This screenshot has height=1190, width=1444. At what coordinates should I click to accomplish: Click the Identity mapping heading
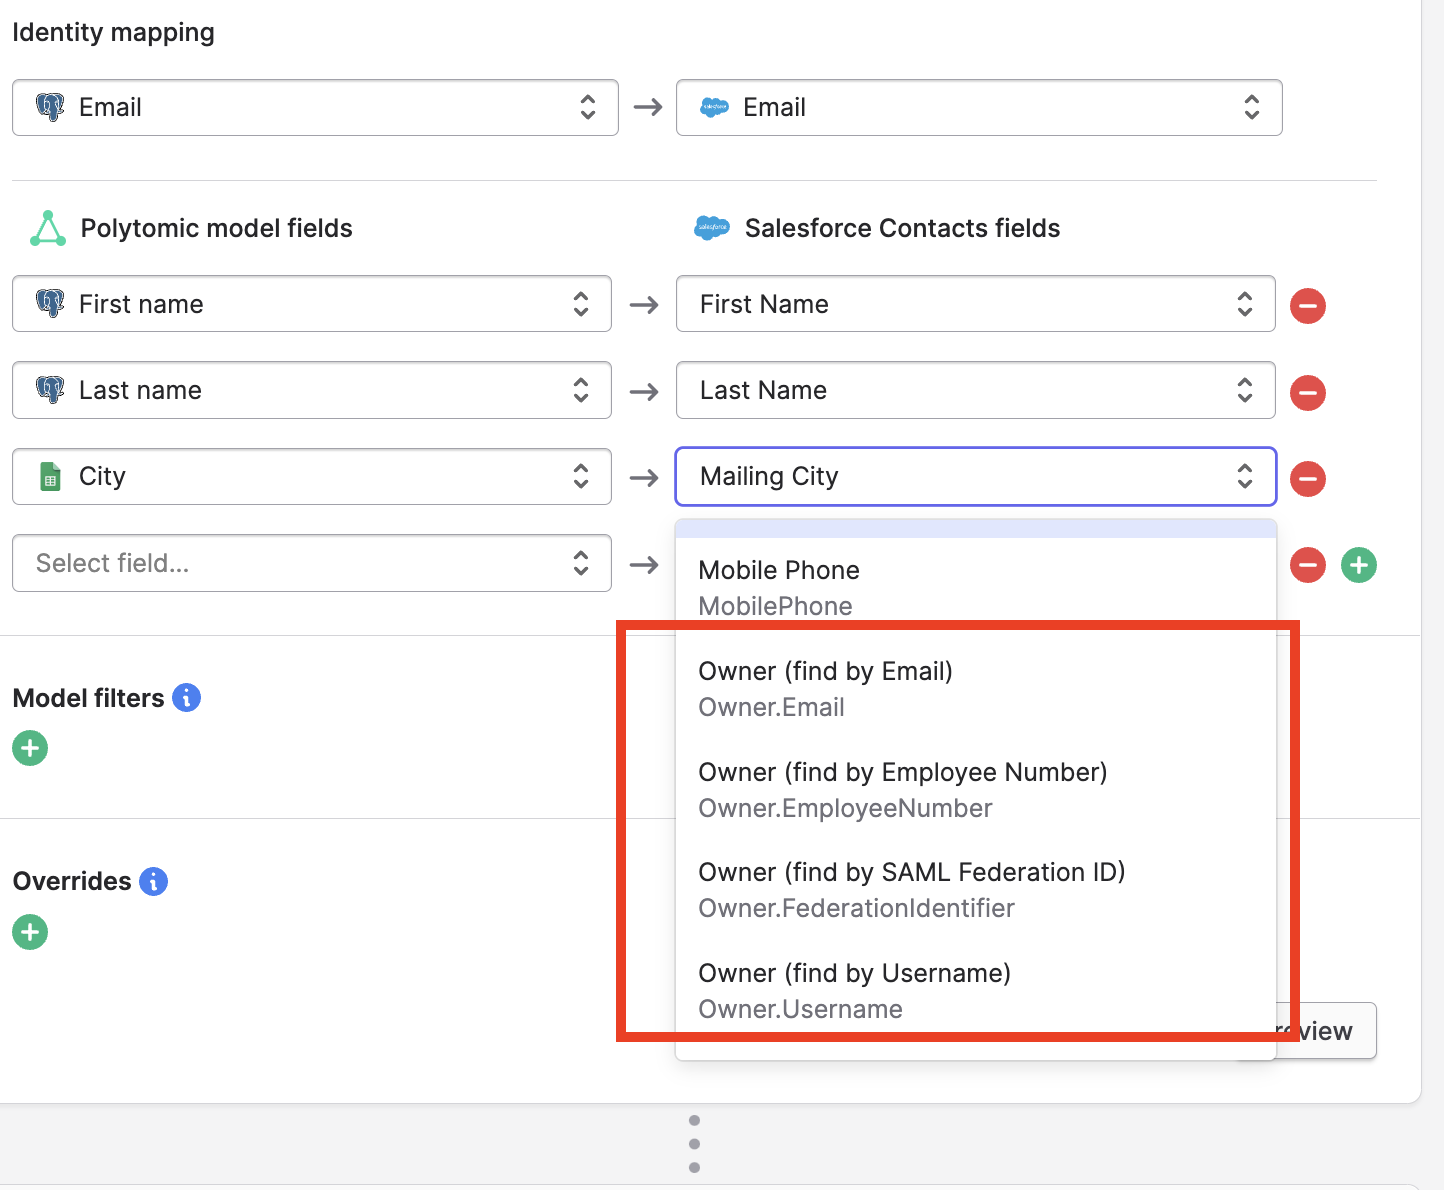[x=113, y=32]
